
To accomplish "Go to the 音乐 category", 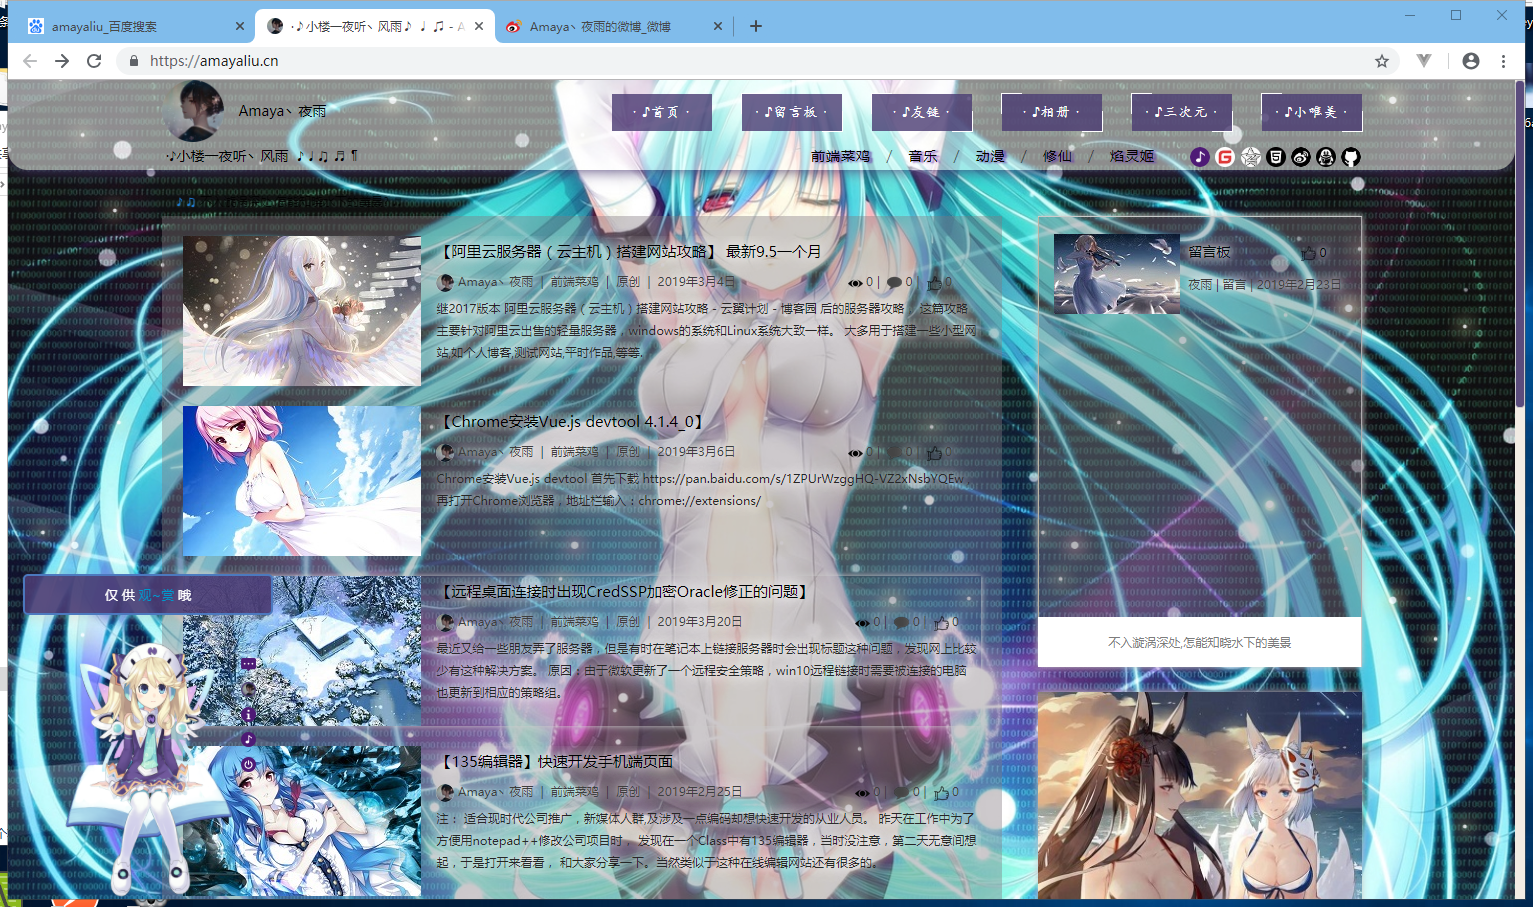I will tap(923, 157).
